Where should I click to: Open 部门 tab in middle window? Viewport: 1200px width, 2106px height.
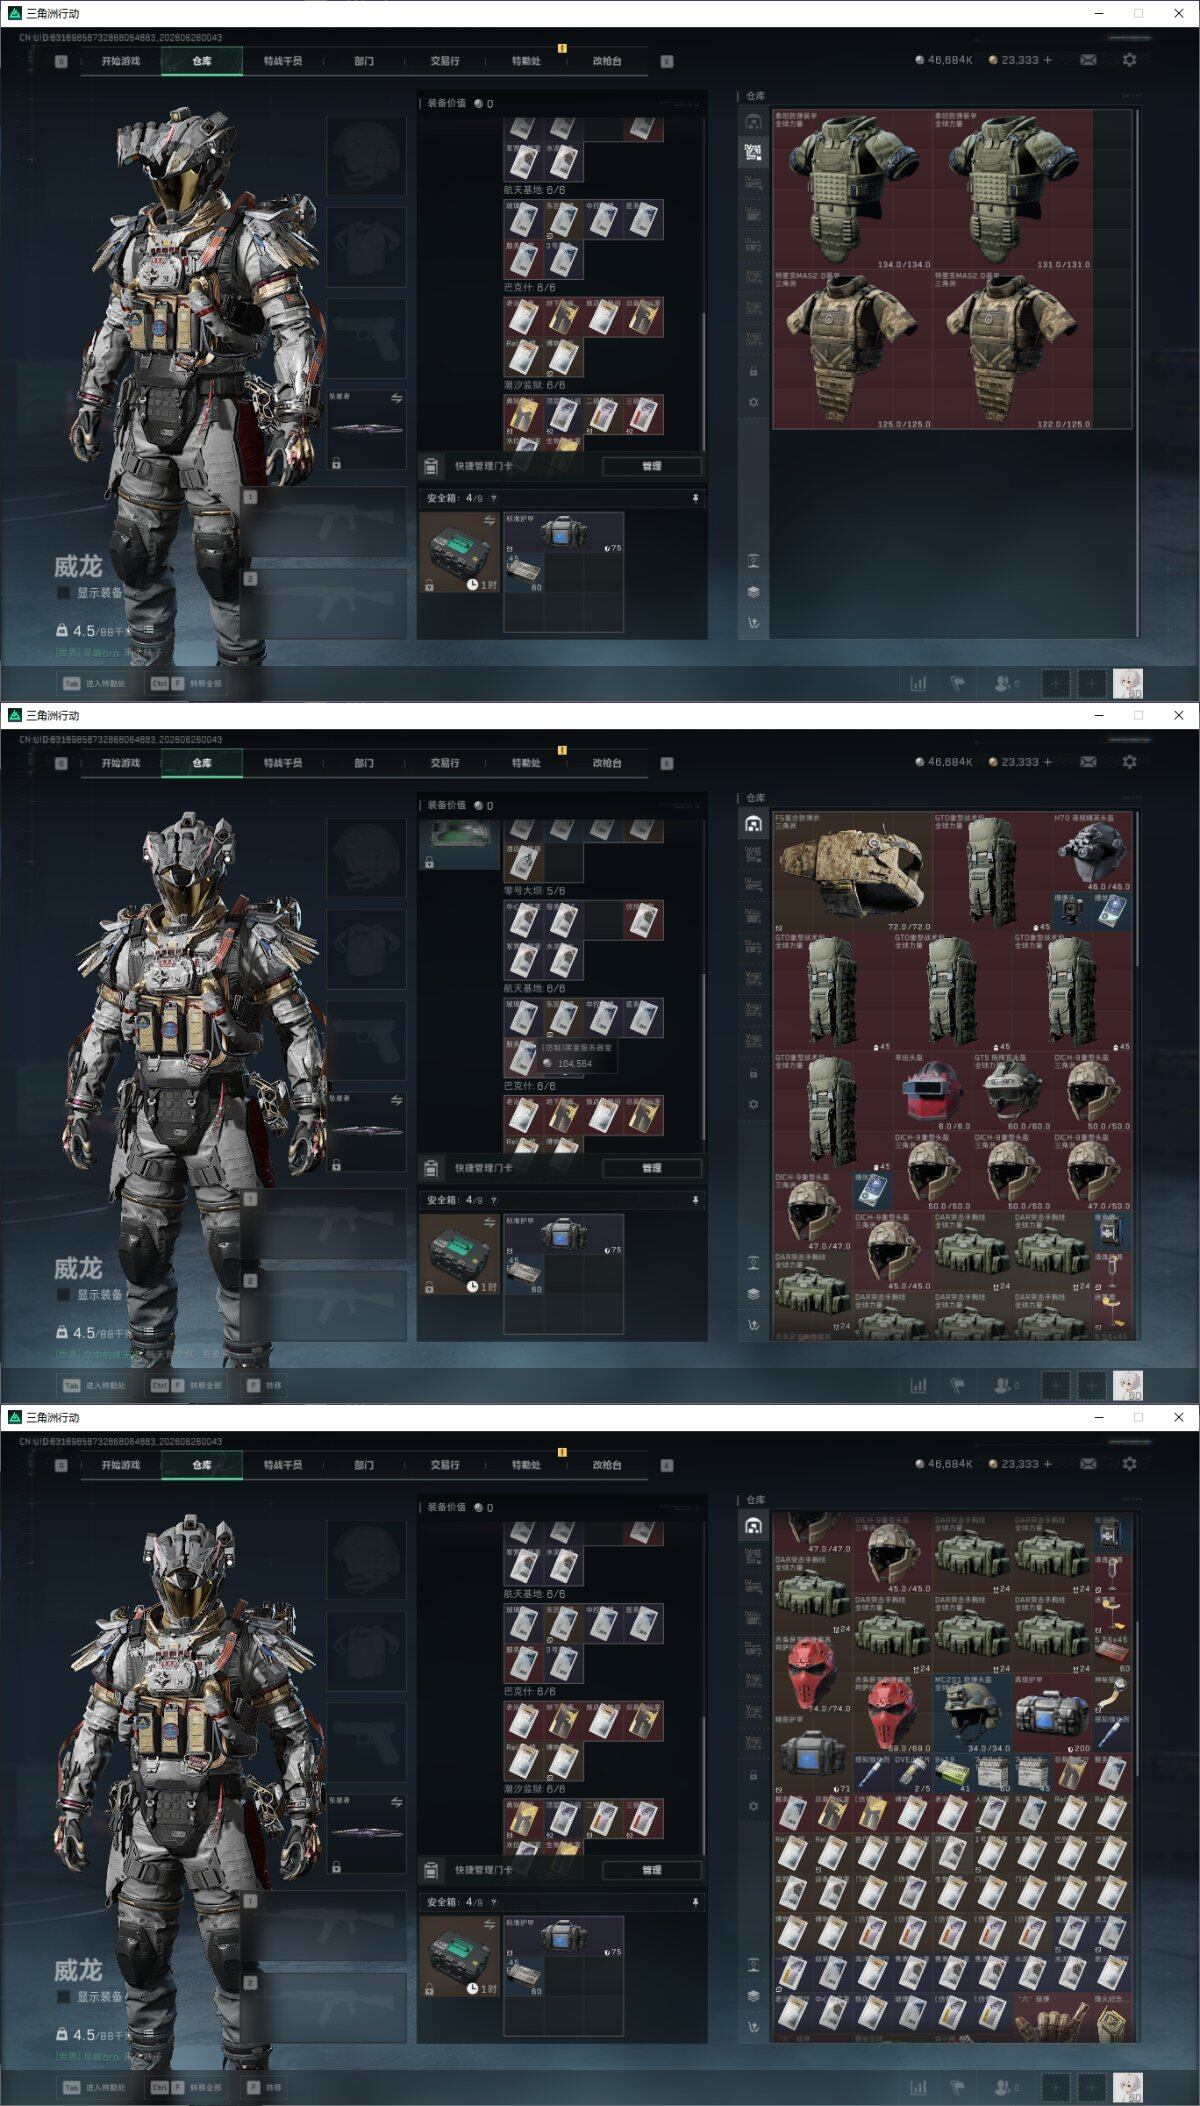pos(364,763)
